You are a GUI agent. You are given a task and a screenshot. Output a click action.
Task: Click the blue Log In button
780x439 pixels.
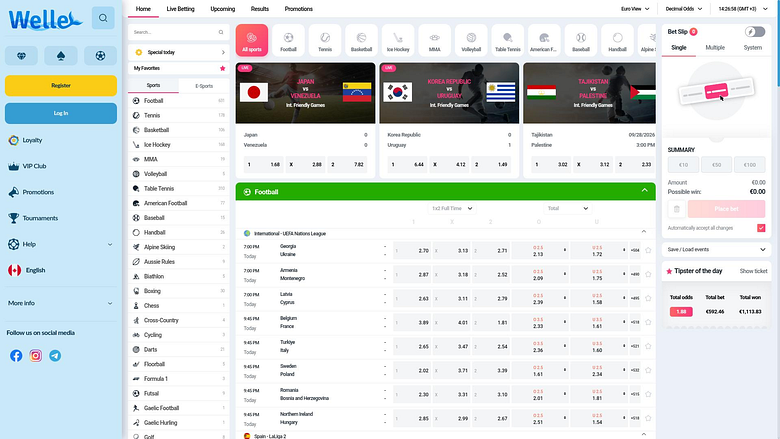click(x=61, y=113)
